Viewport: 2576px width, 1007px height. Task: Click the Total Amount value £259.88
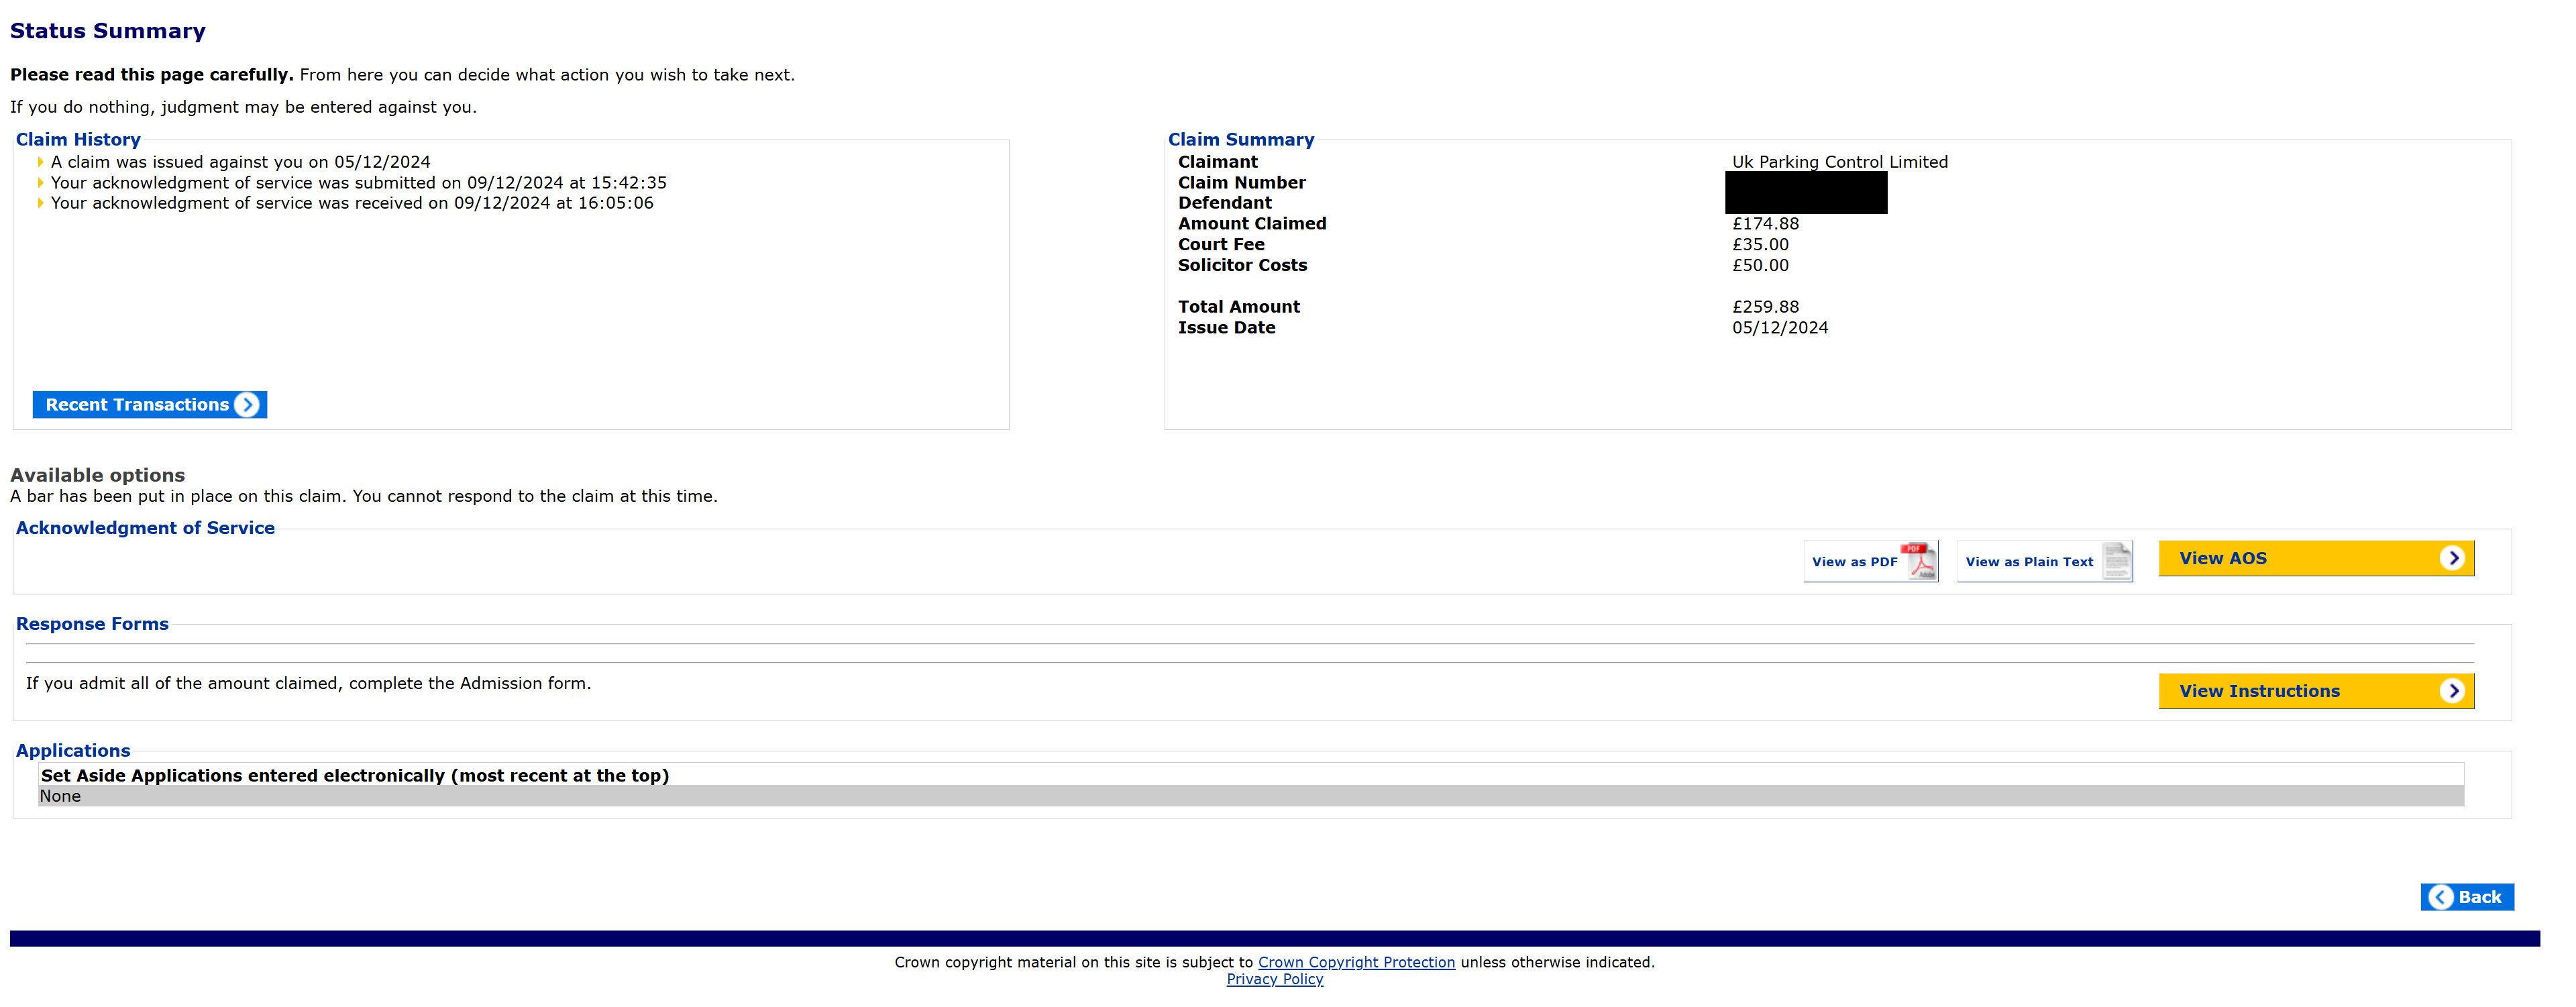tap(1765, 307)
